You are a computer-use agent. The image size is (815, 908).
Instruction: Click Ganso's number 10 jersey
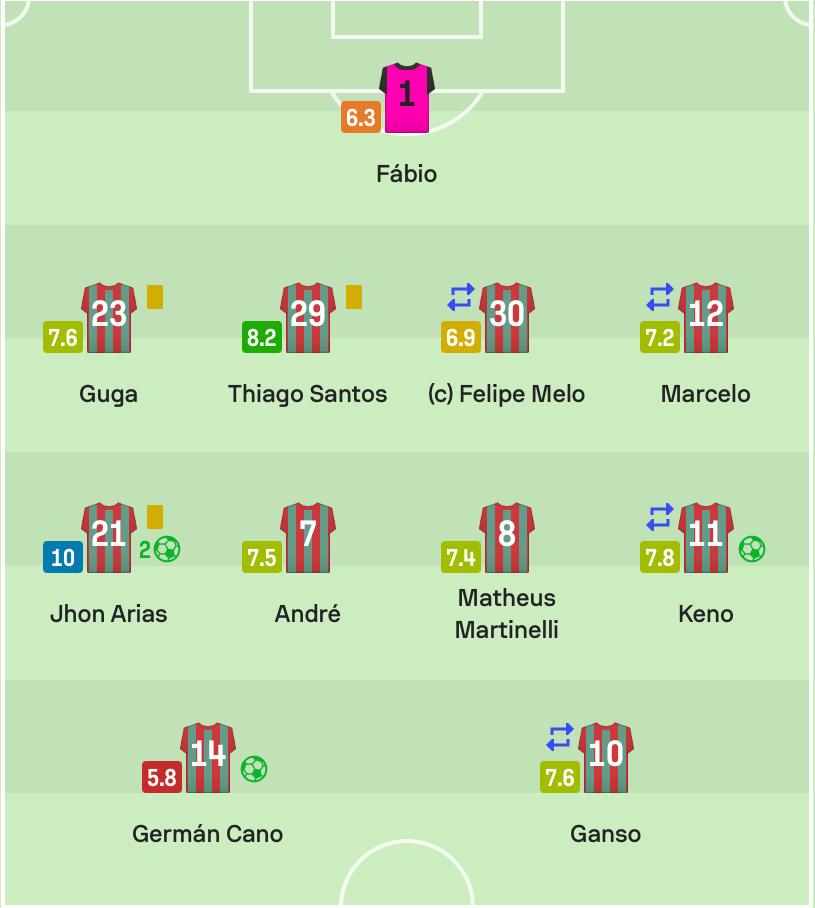pyautogui.click(x=606, y=757)
